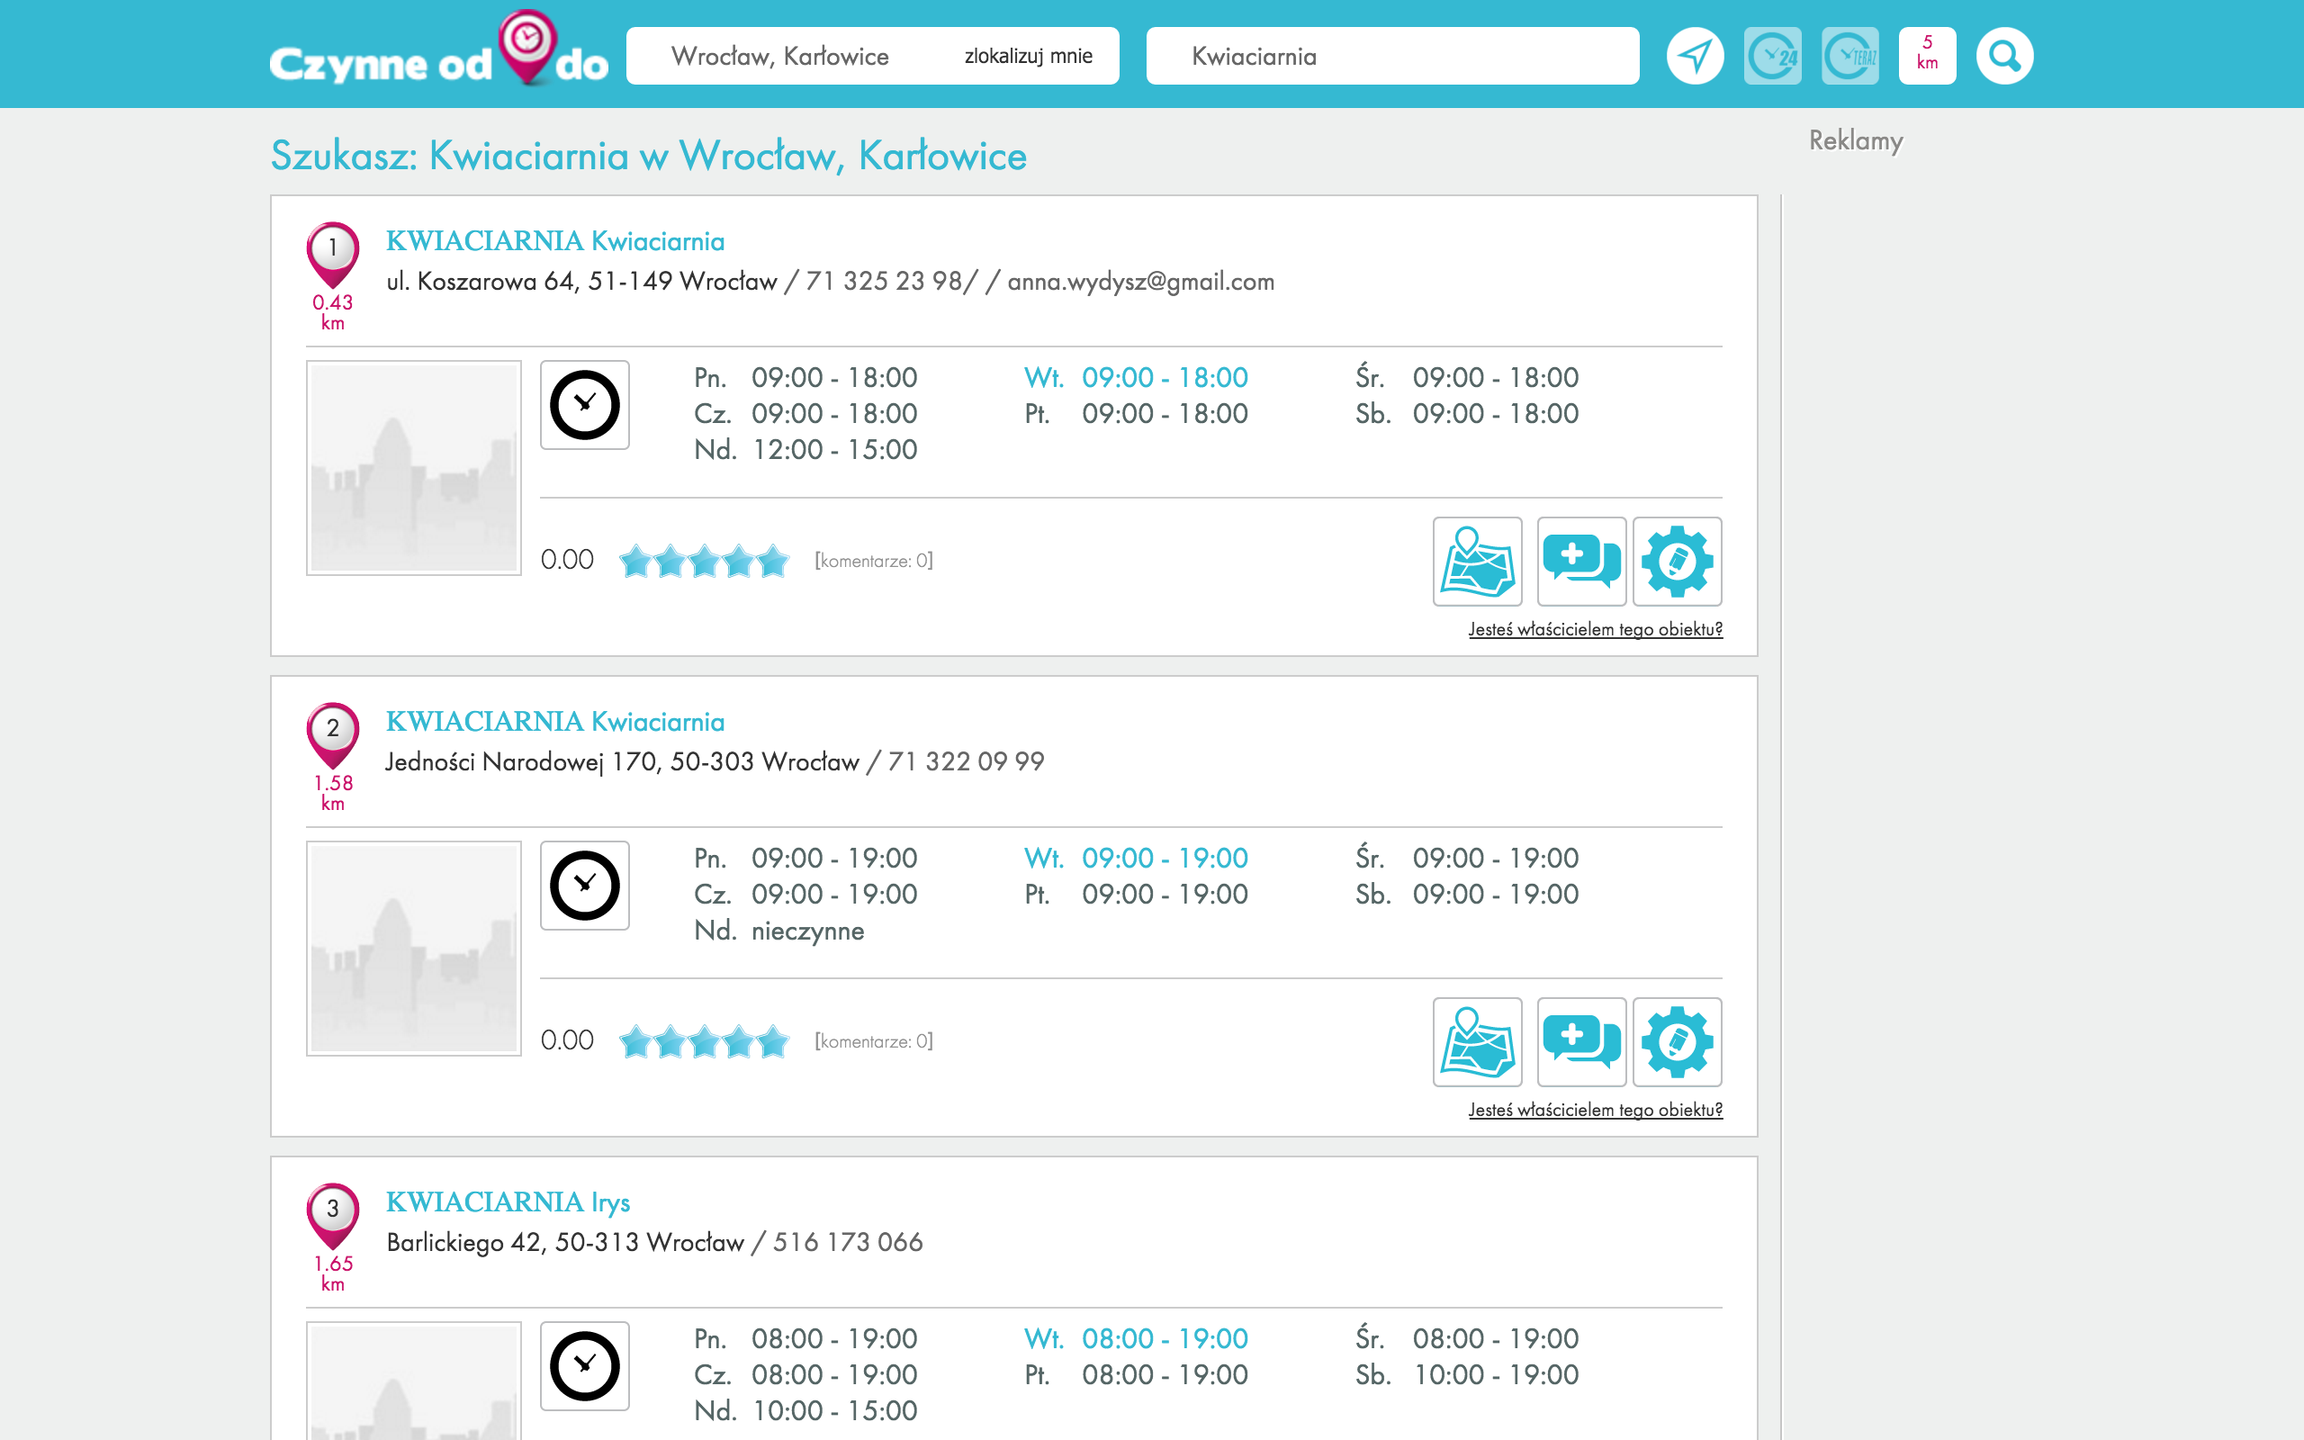This screenshot has width=2304, height=1440.
Task: Click owner link under Jedności Narodowej listing
Action: [x=1595, y=1110]
